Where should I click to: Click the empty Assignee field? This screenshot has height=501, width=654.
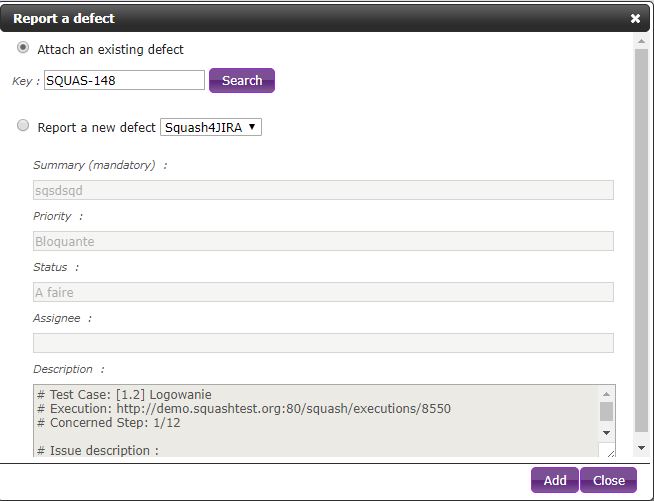coord(323,343)
